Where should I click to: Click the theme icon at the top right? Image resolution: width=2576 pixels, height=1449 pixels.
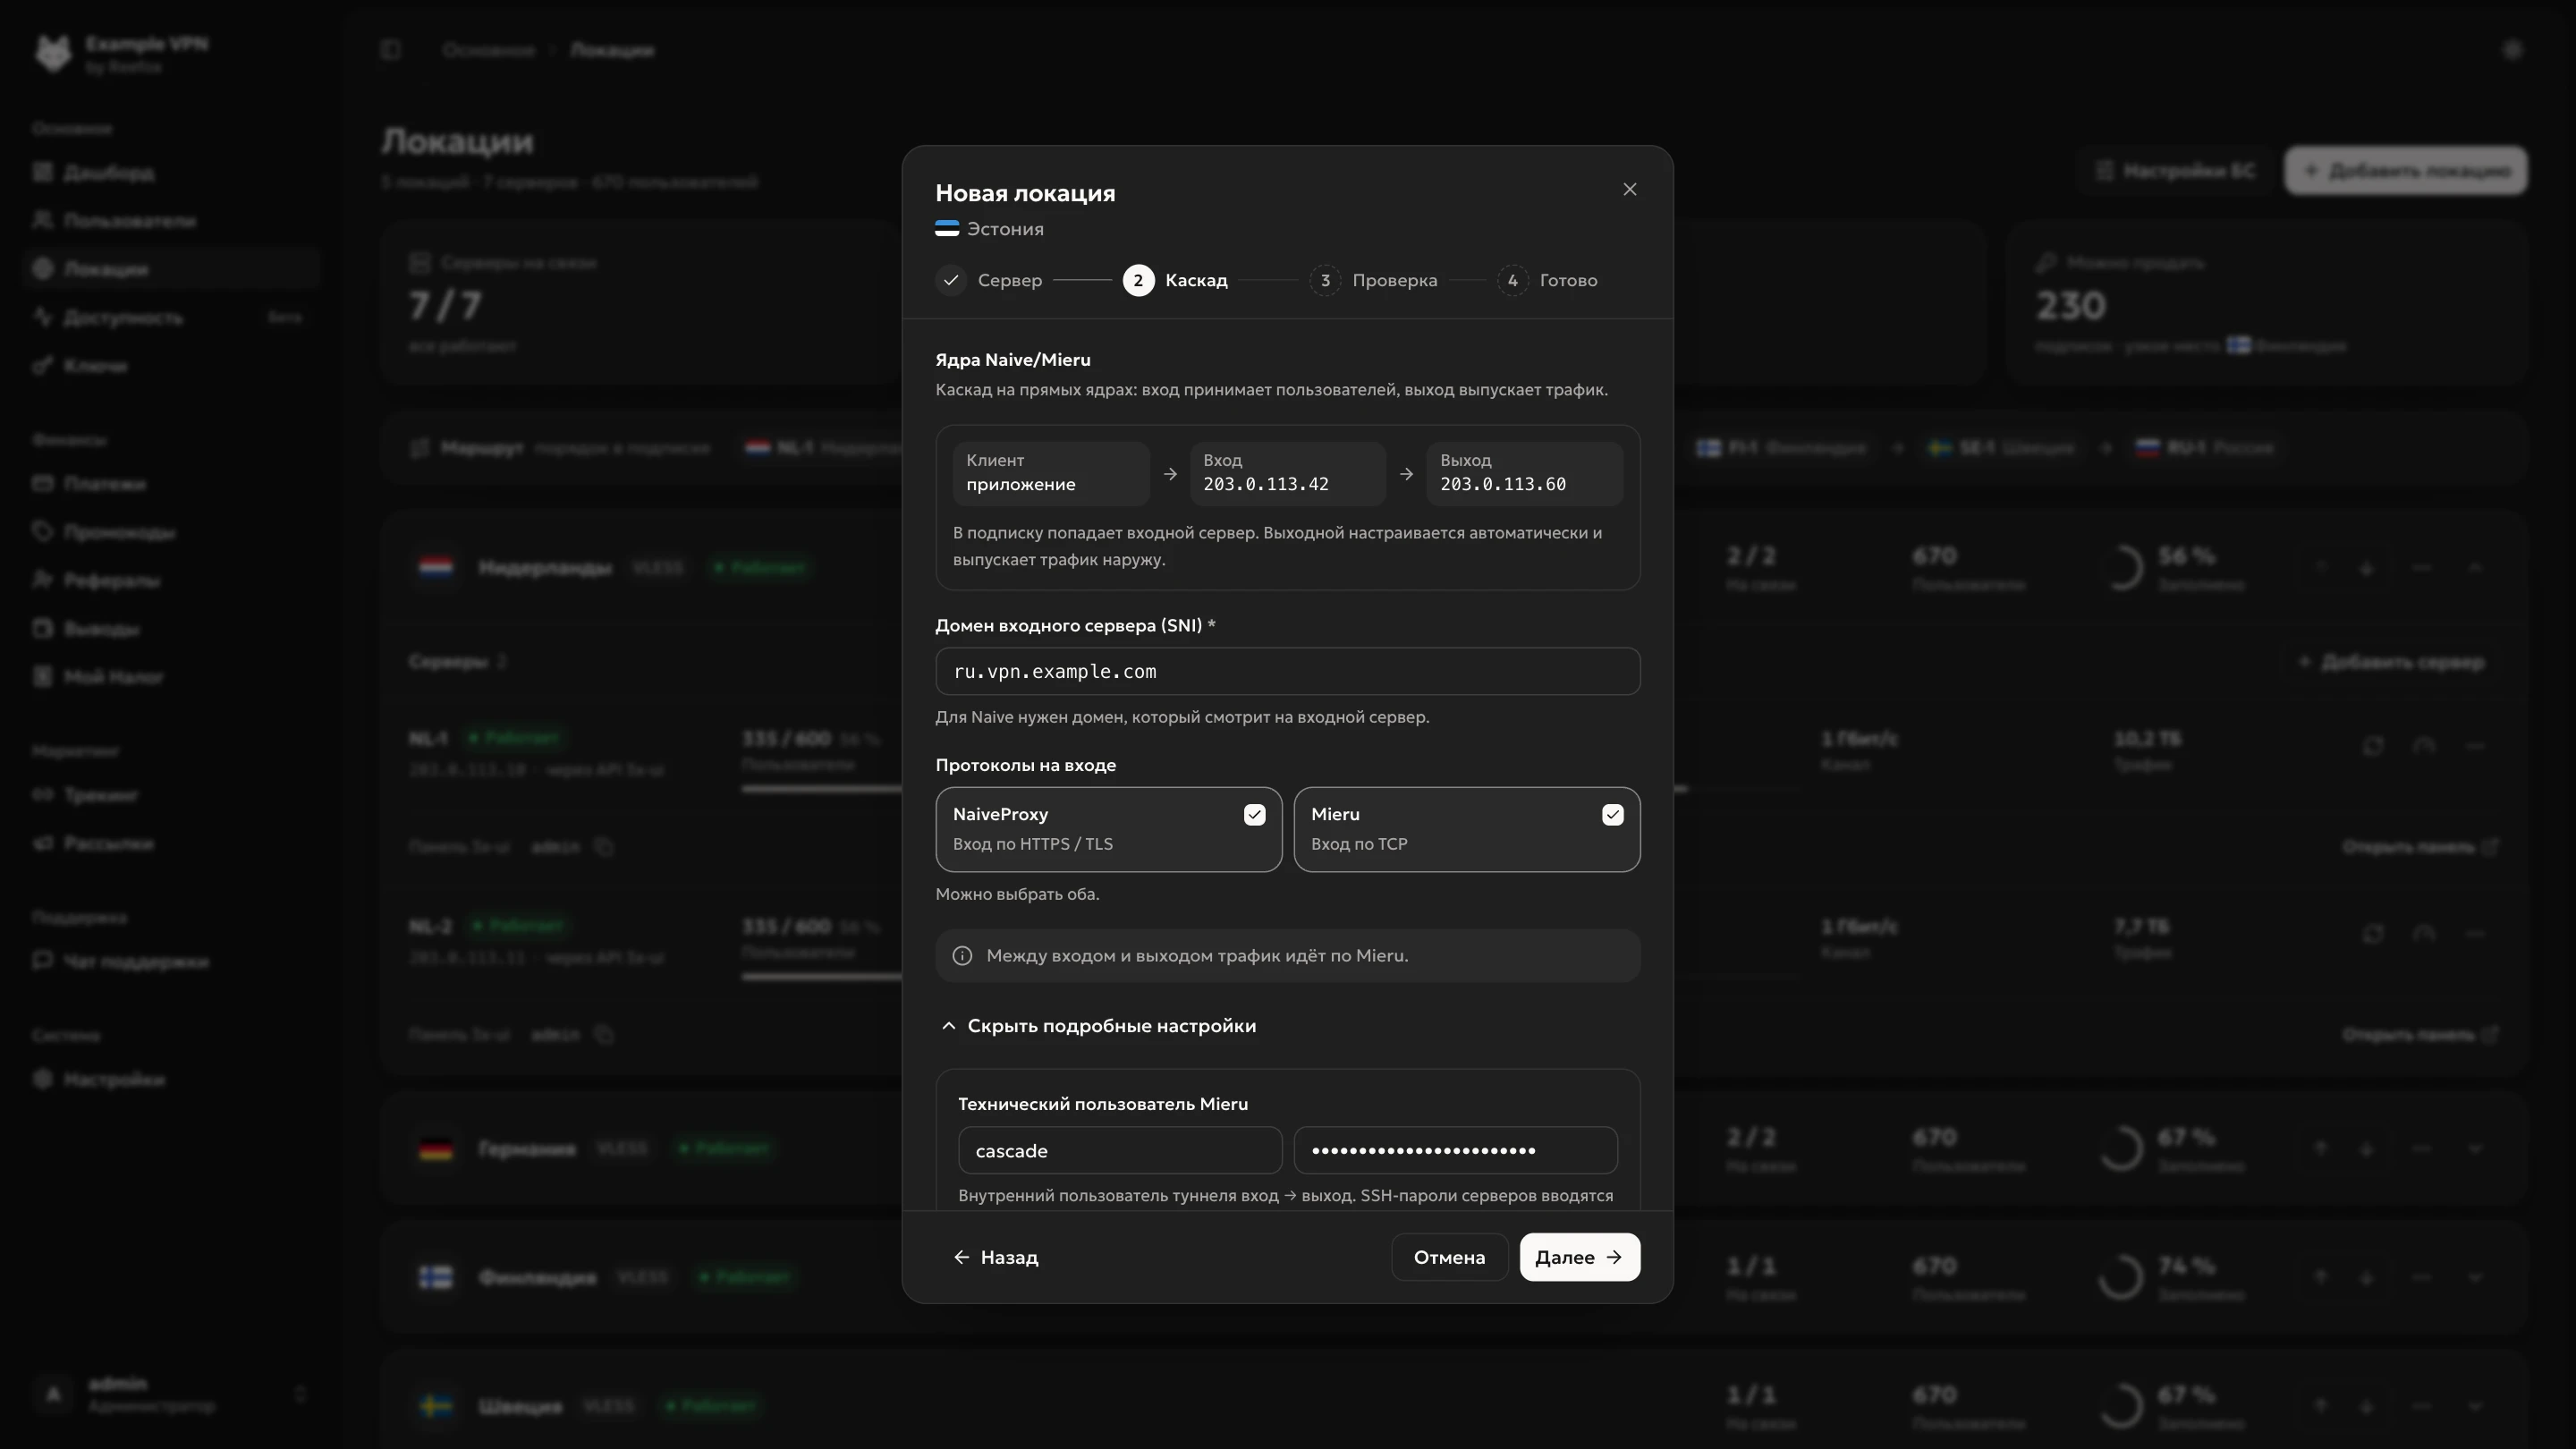point(2512,50)
